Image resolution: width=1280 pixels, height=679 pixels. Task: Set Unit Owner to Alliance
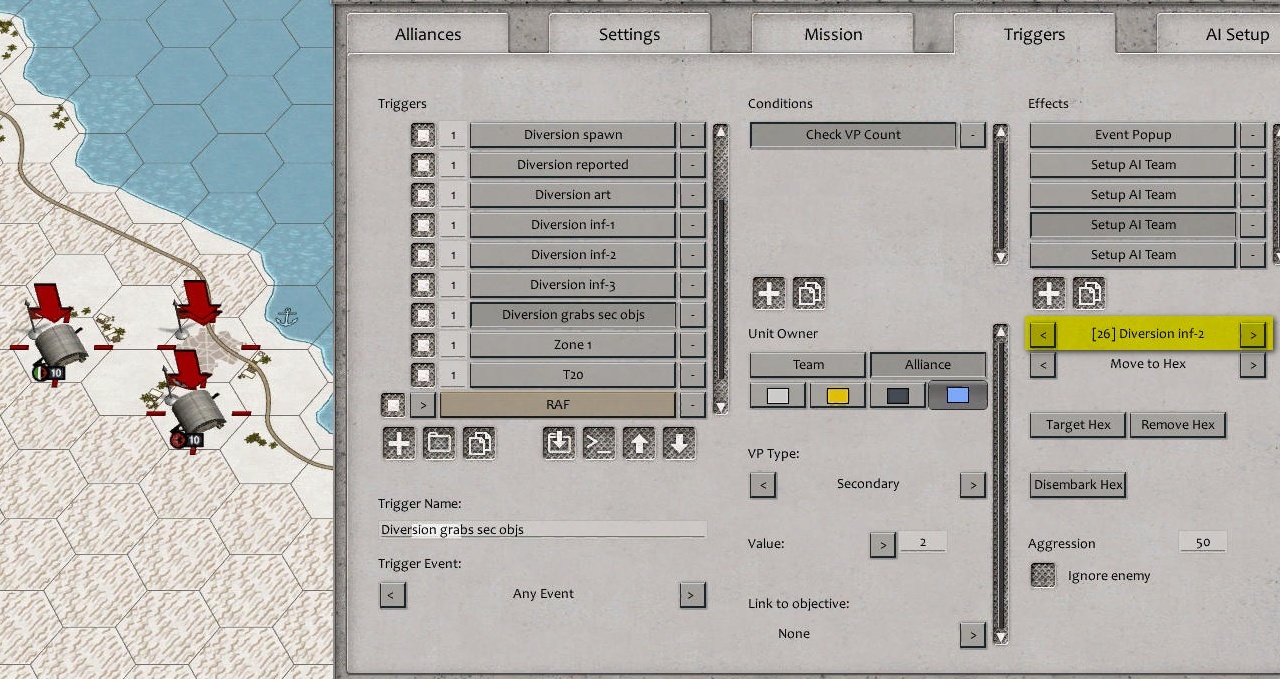(928, 365)
